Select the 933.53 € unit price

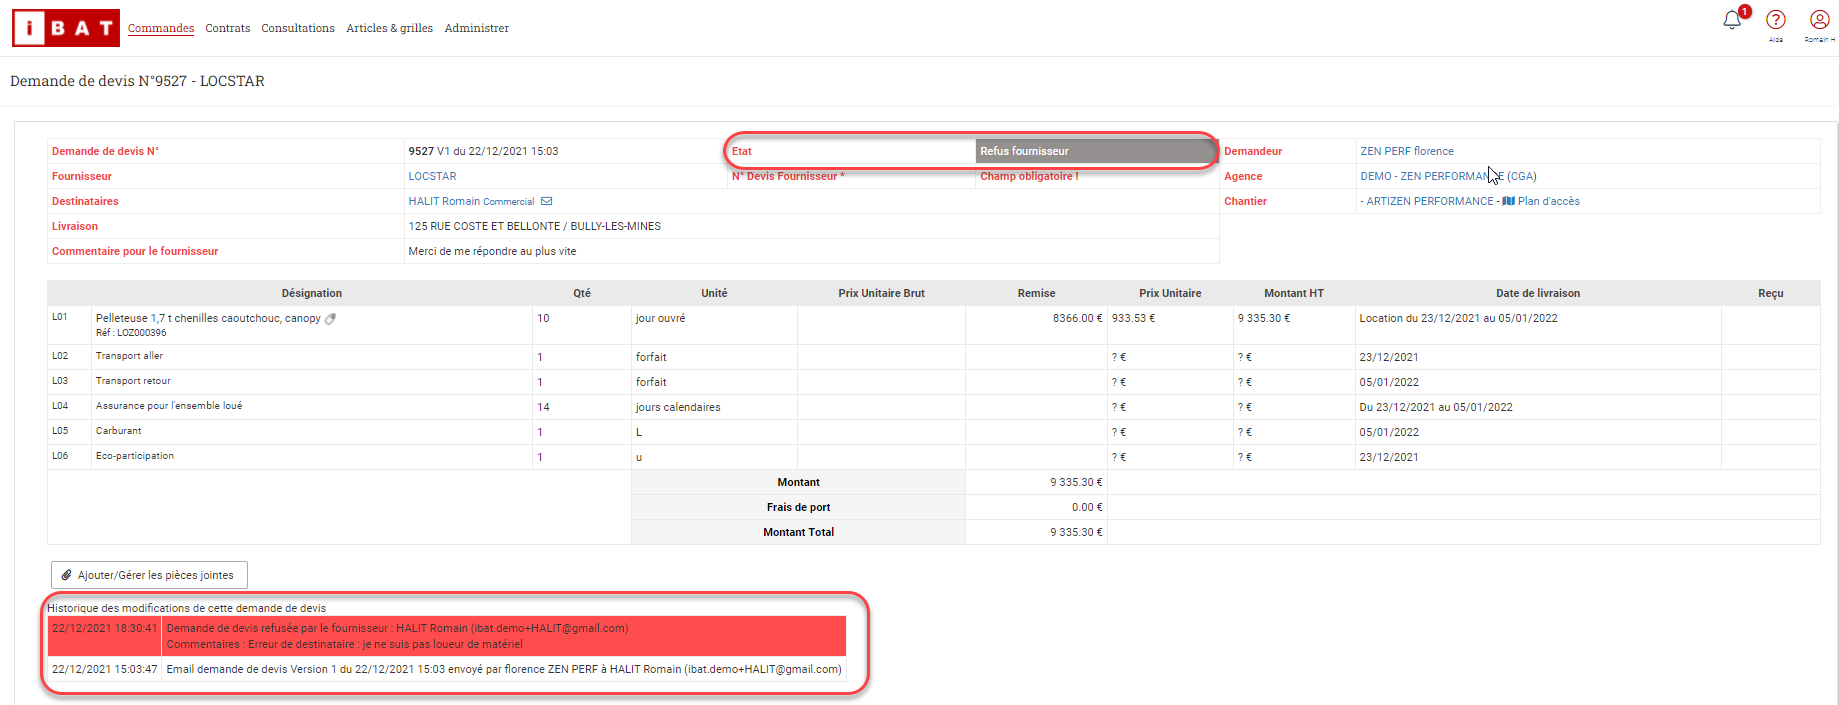pyautogui.click(x=1133, y=318)
